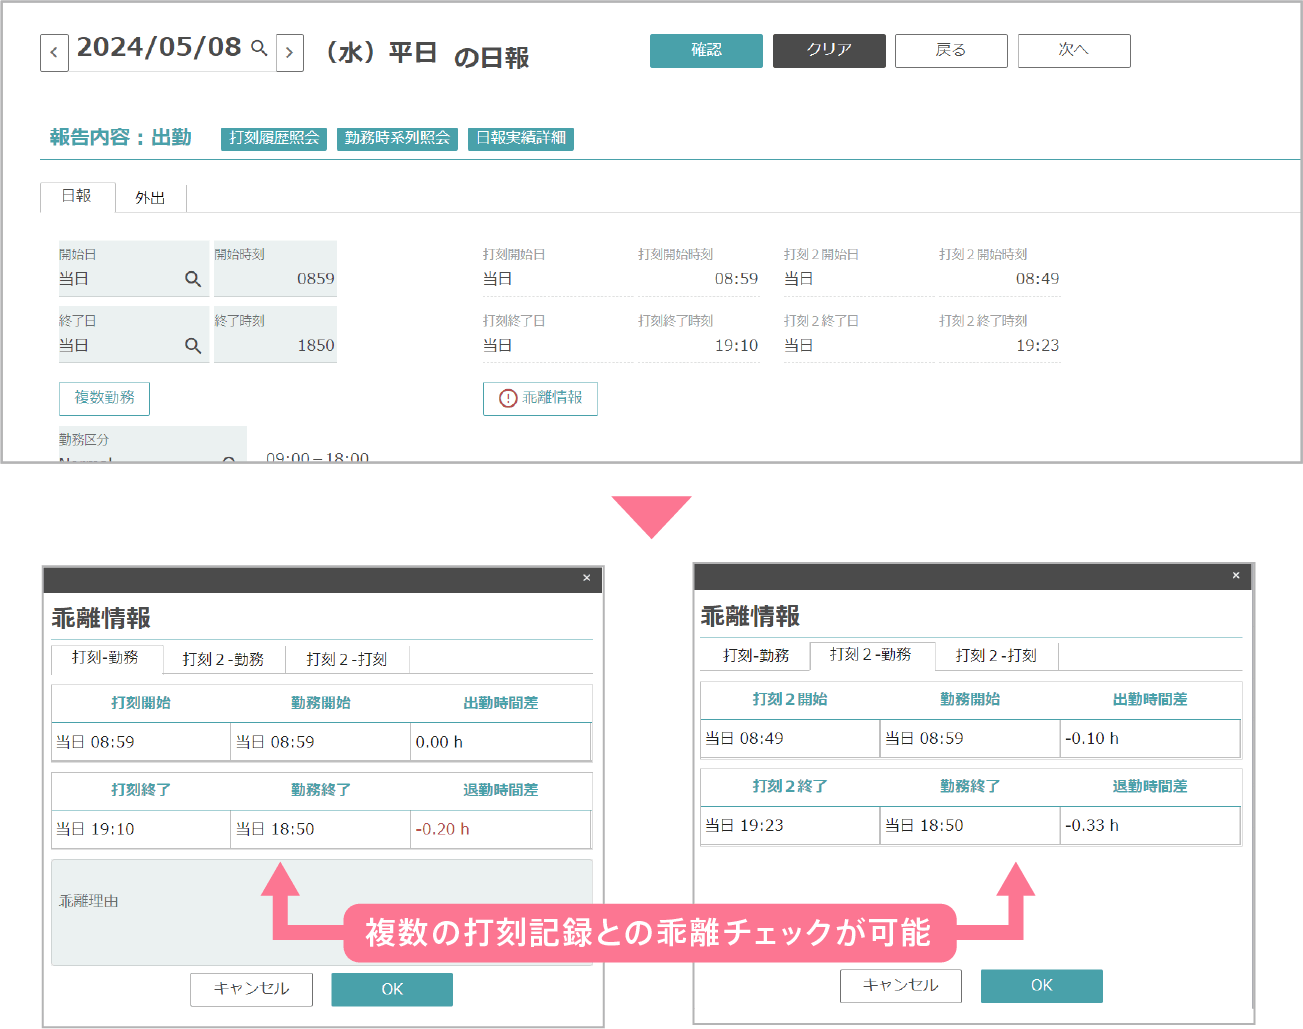Image resolution: width=1303 pixels, height=1029 pixels.
Task: Open 日報実績詳細
Action: [521, 138]
